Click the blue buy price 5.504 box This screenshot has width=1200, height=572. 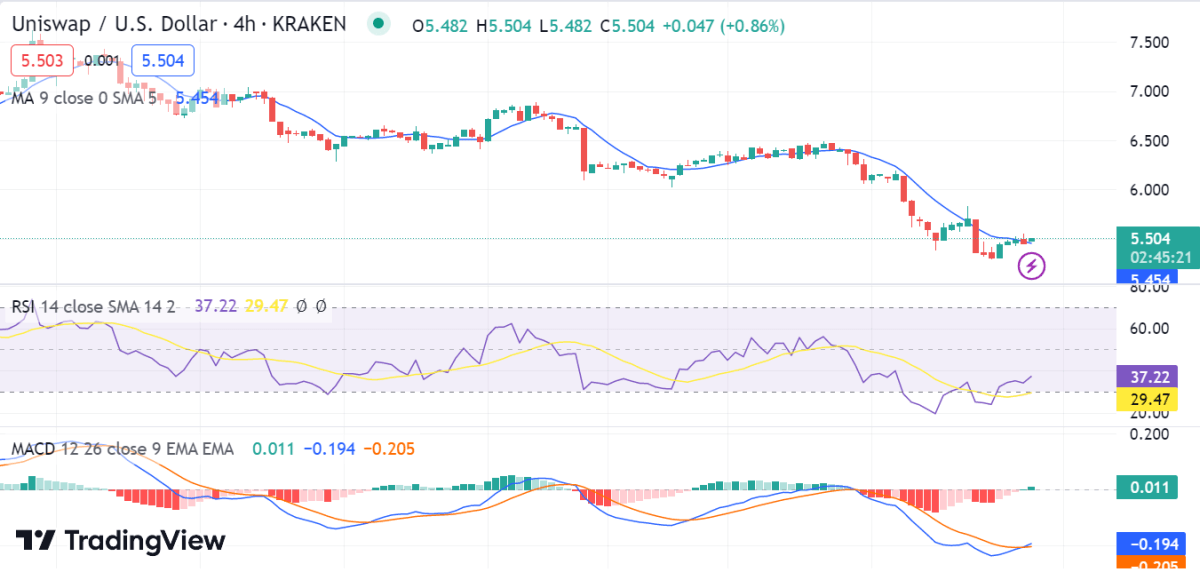(x=163, y=61)
